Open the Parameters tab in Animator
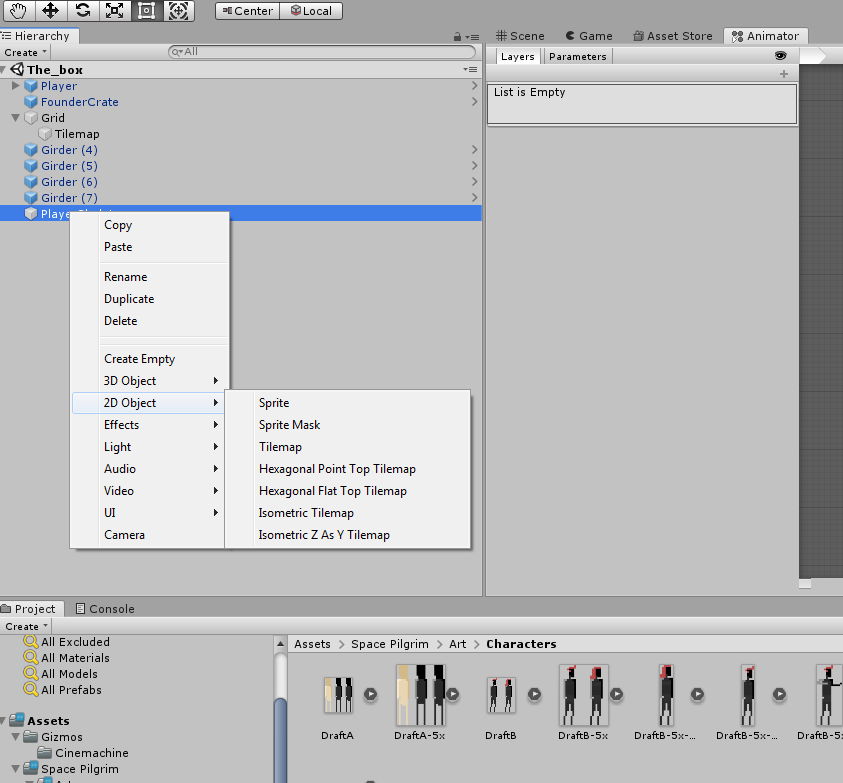Screen dimensions: 843x783 (577, 57)
